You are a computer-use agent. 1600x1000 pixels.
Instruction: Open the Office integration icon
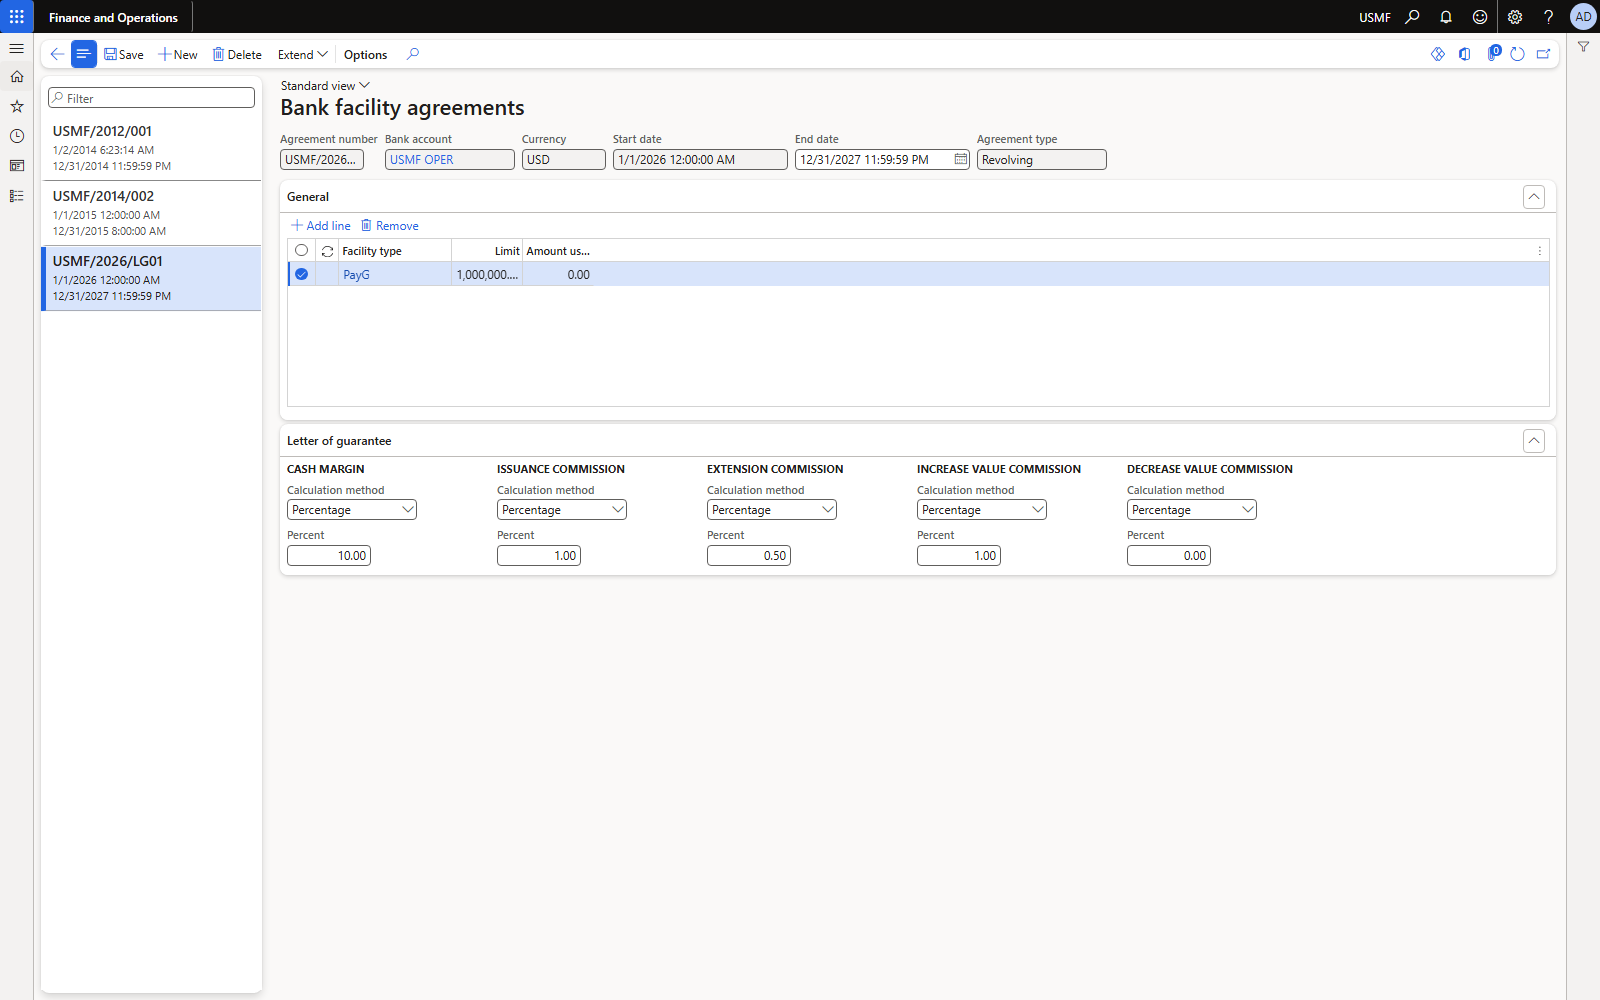tap(1465, 54)
